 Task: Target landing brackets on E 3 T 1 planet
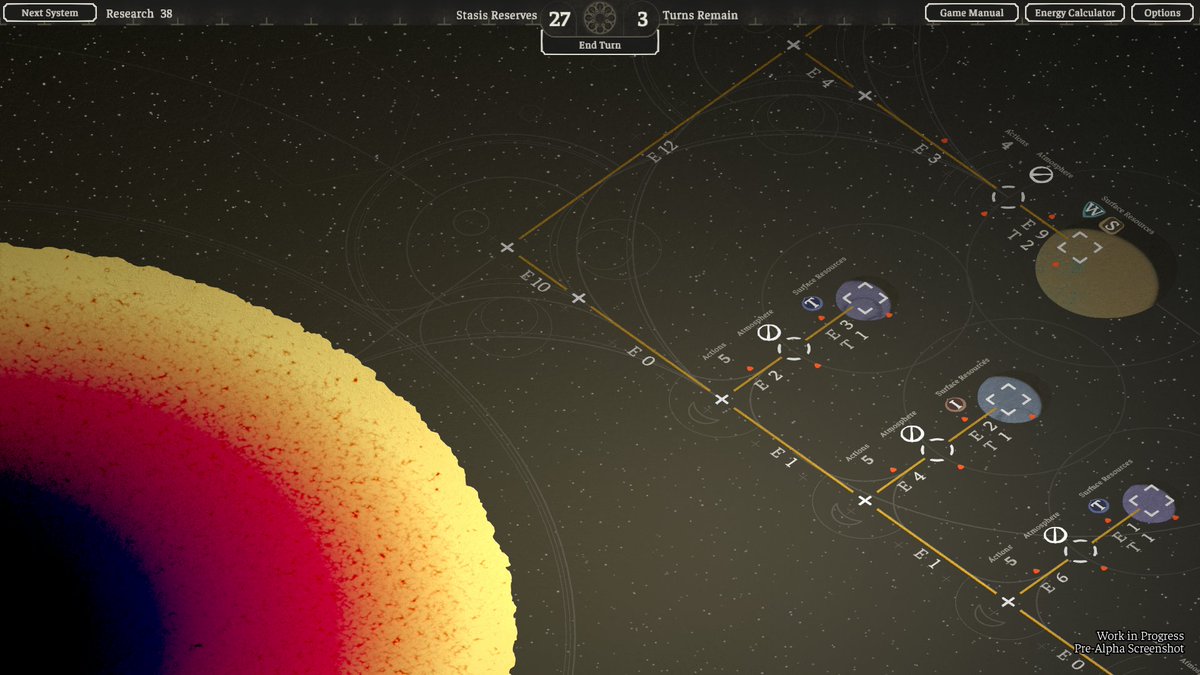866,298
